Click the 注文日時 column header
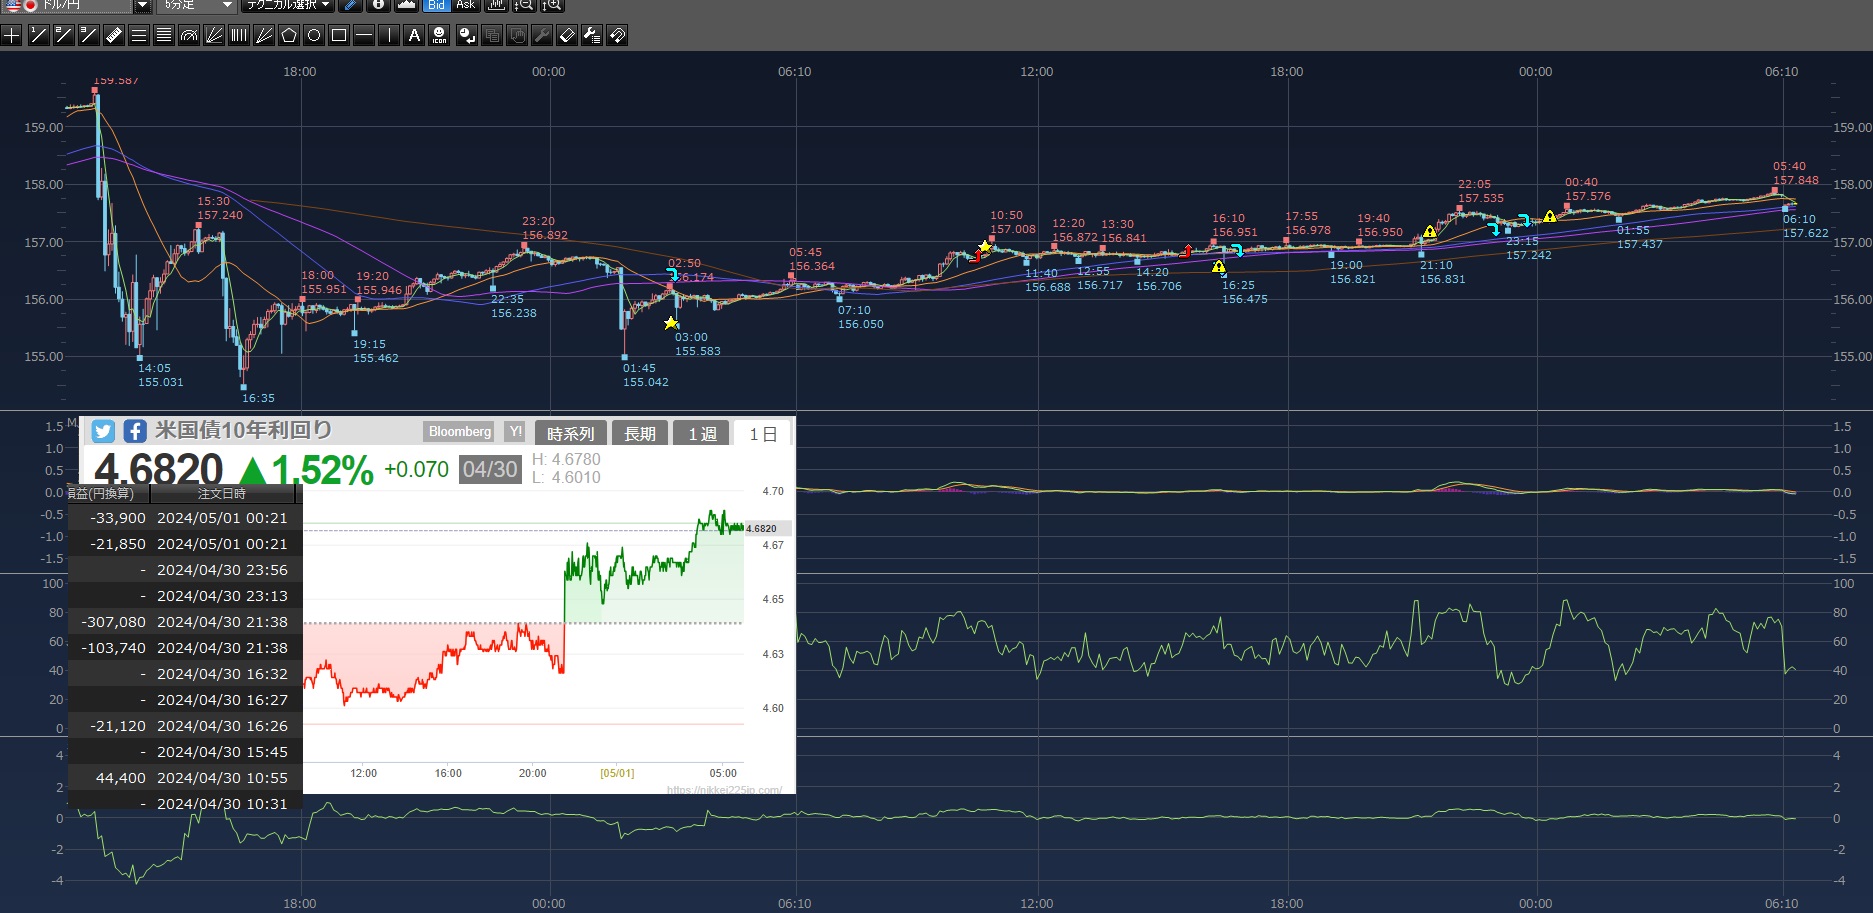 222,494
